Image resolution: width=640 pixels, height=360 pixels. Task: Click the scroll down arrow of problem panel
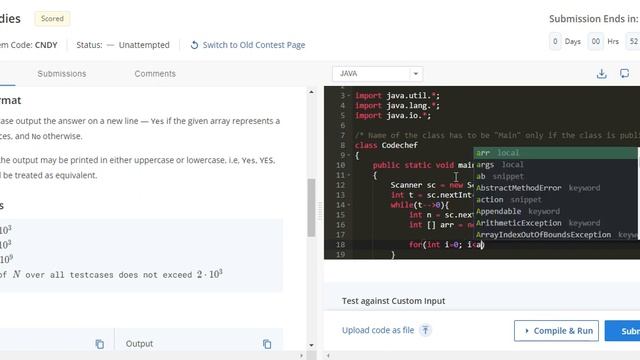[311, 345]
